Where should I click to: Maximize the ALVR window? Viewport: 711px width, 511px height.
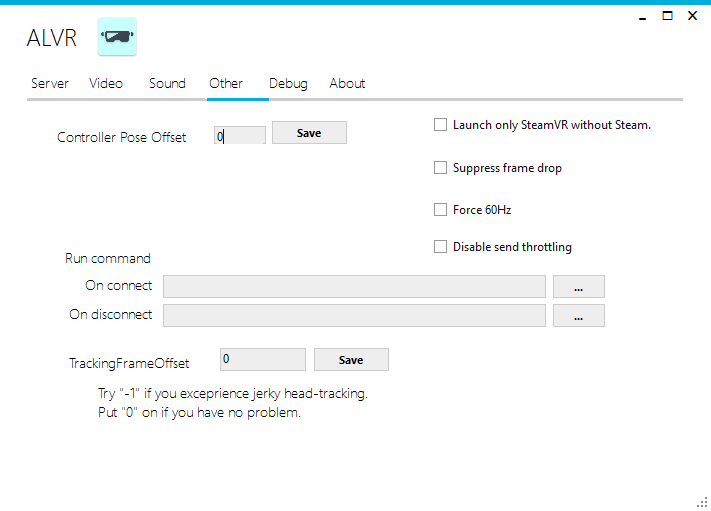pos(667,16)
